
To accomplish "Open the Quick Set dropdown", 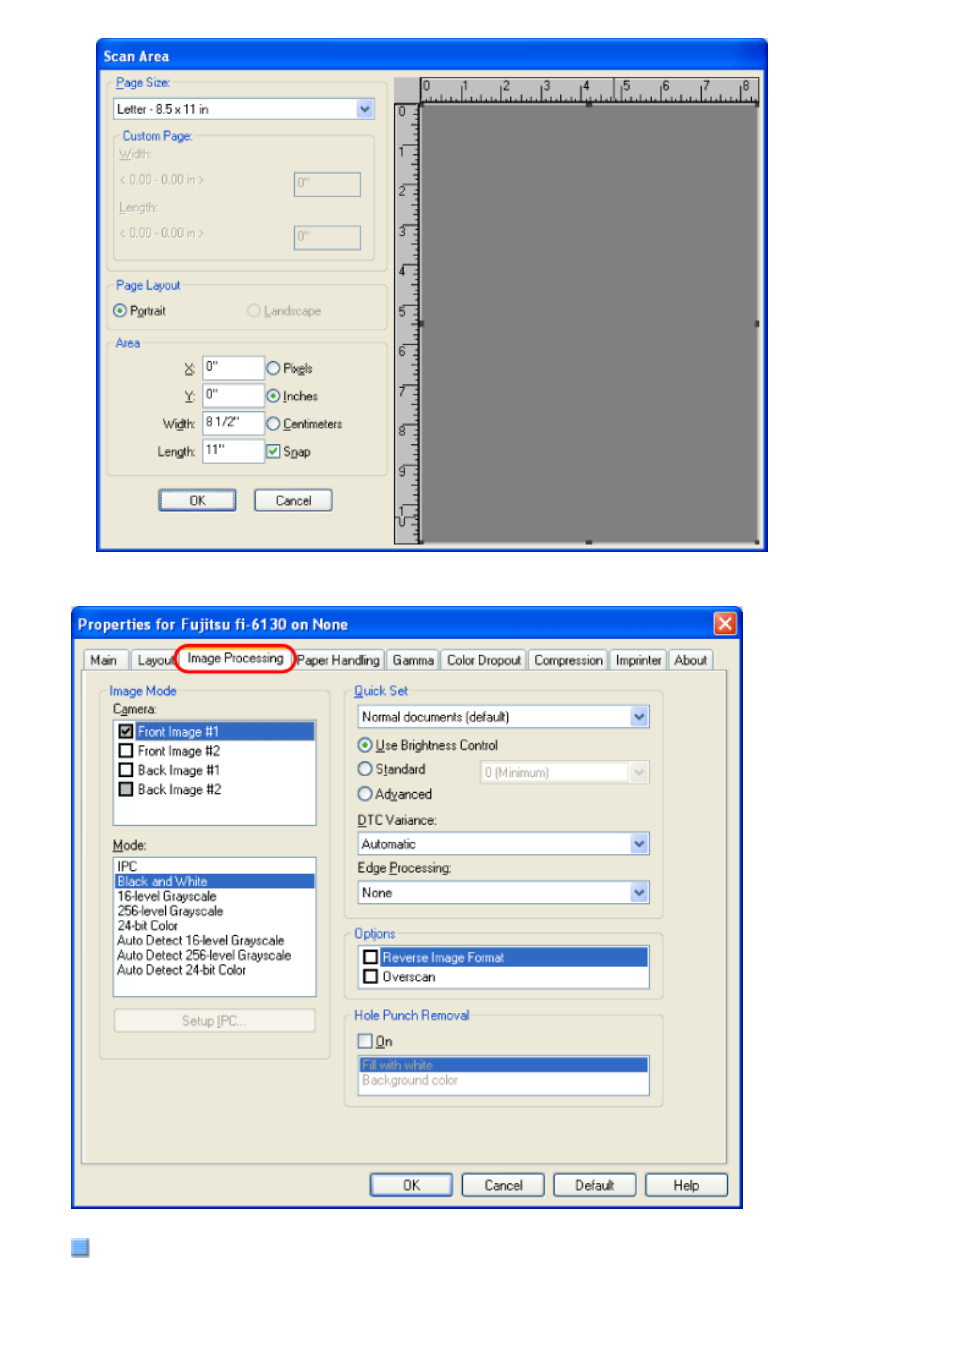I will click(x=639, y=717).
